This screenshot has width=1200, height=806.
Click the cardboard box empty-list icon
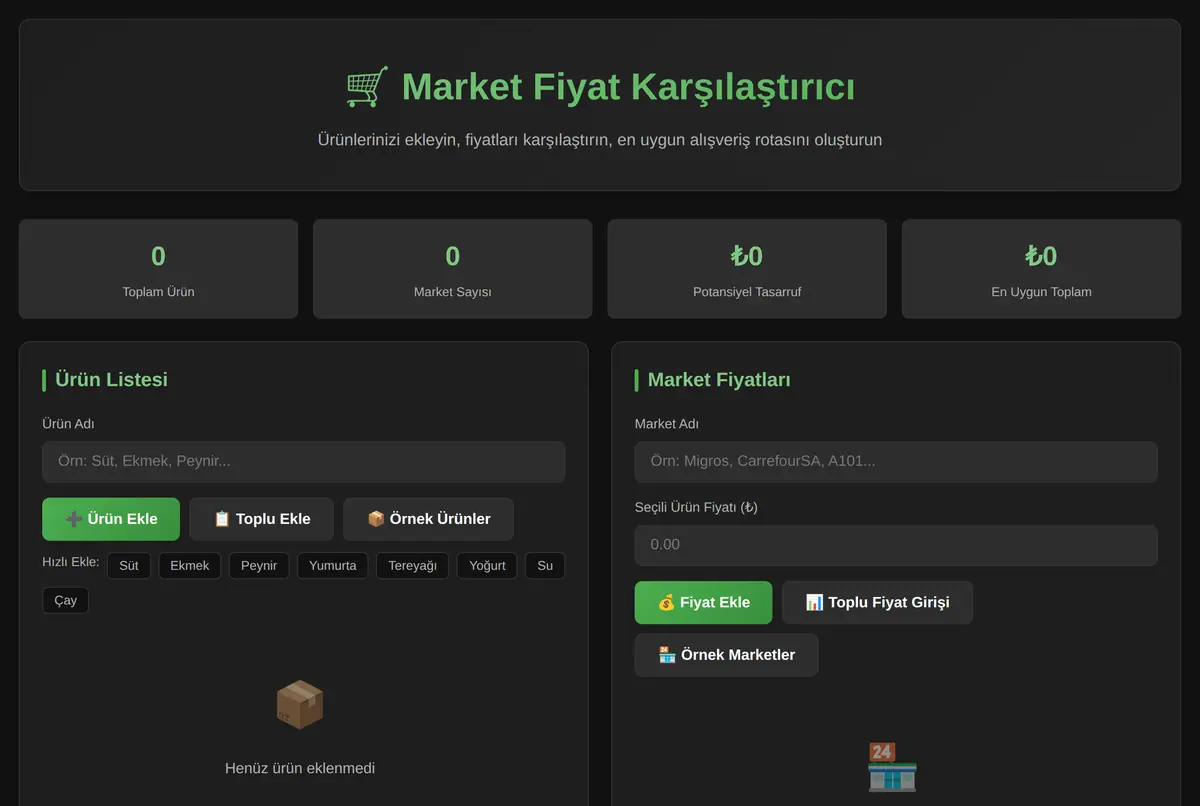tap(300, 705)
